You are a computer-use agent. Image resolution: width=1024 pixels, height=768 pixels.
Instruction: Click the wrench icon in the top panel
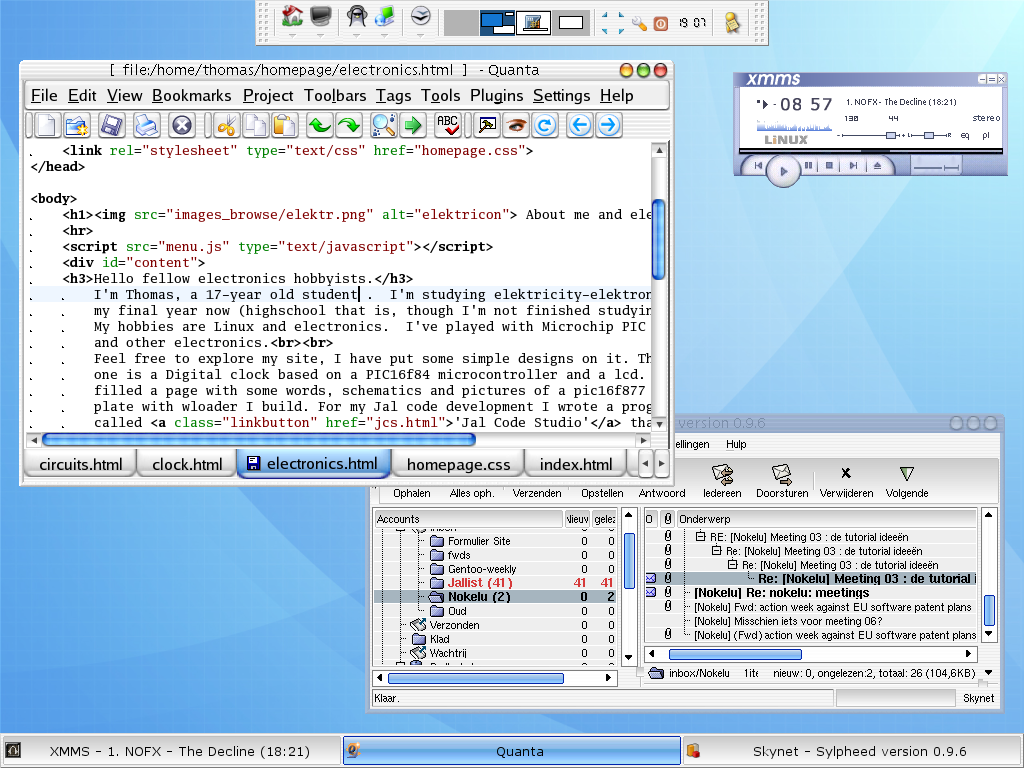click(x=639, y=24)
